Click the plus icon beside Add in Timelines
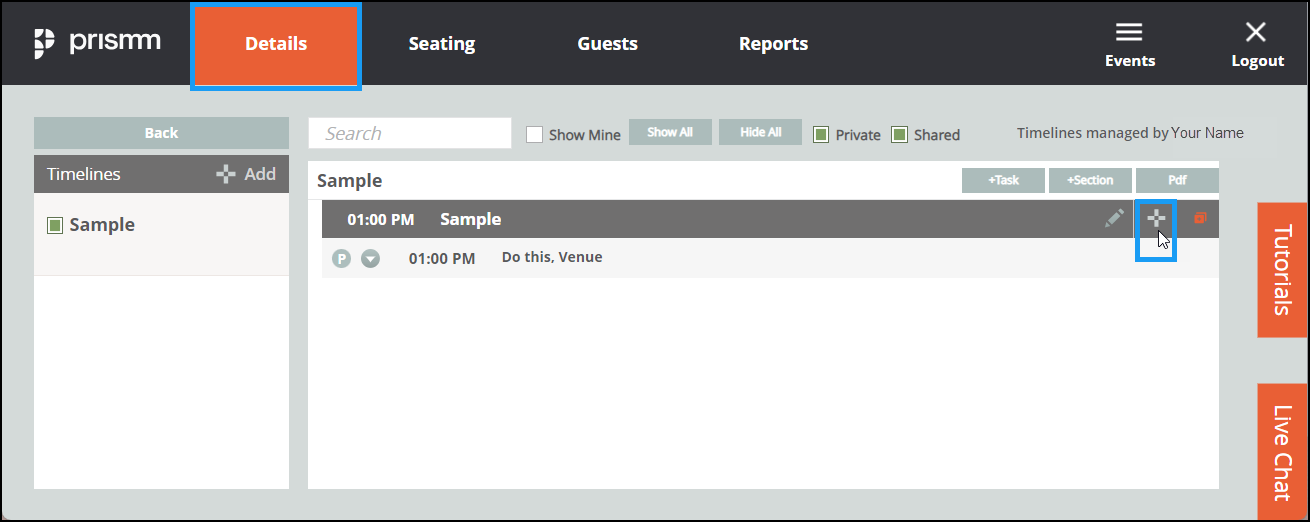The image size is (1310, 522). tap(226, 174)
